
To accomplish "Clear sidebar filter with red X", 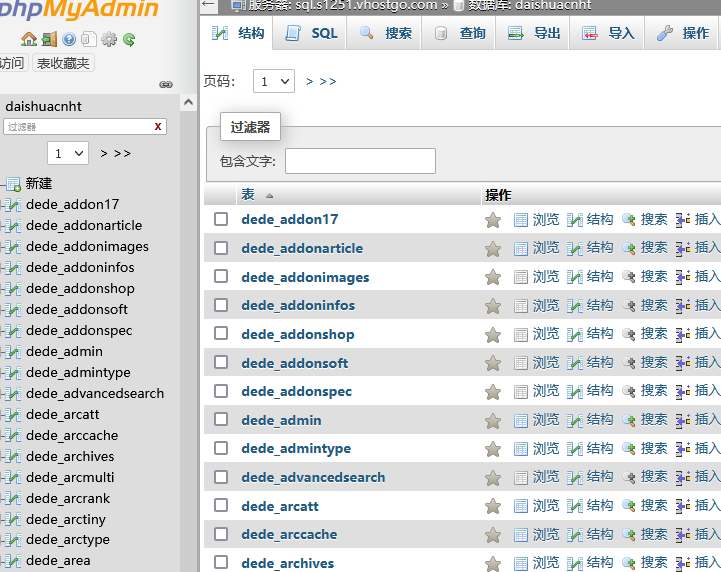I will point(158,127).
